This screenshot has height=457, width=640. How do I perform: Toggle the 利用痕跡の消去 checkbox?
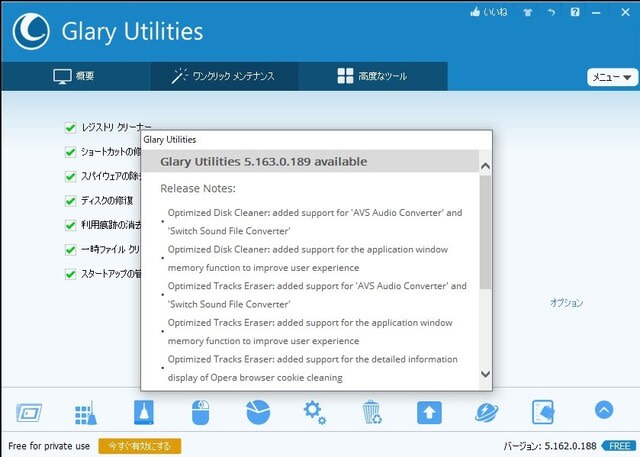pyautogui.click(x=71, y=225)
